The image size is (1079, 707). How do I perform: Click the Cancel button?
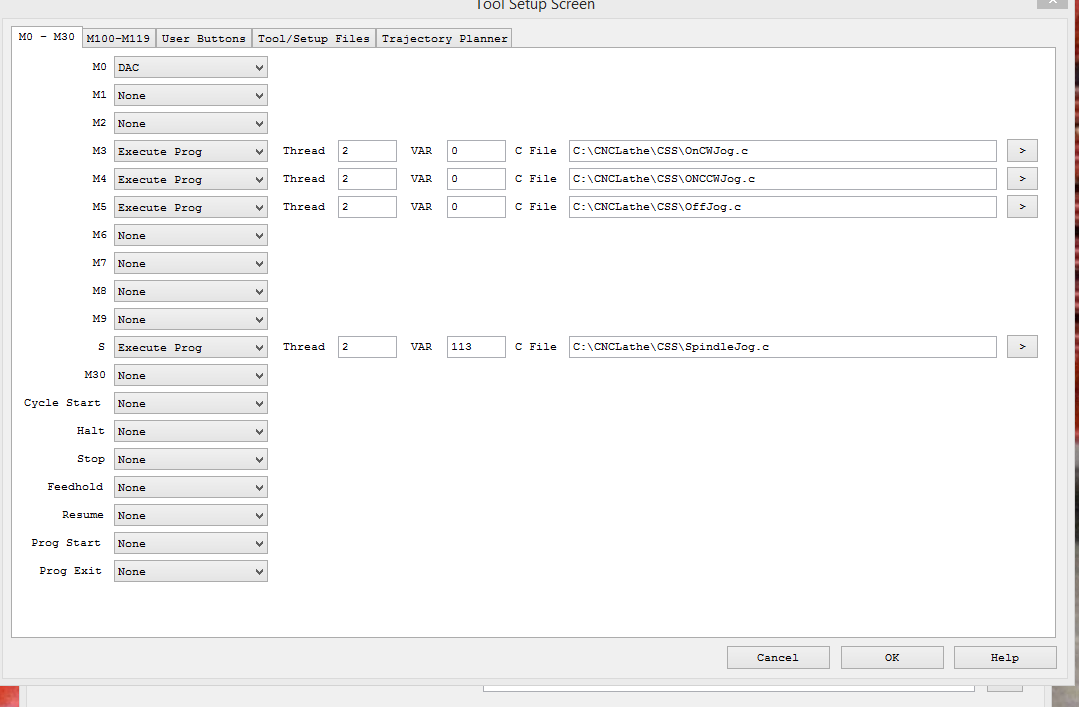pyautogui.click(x=778, y=657)
